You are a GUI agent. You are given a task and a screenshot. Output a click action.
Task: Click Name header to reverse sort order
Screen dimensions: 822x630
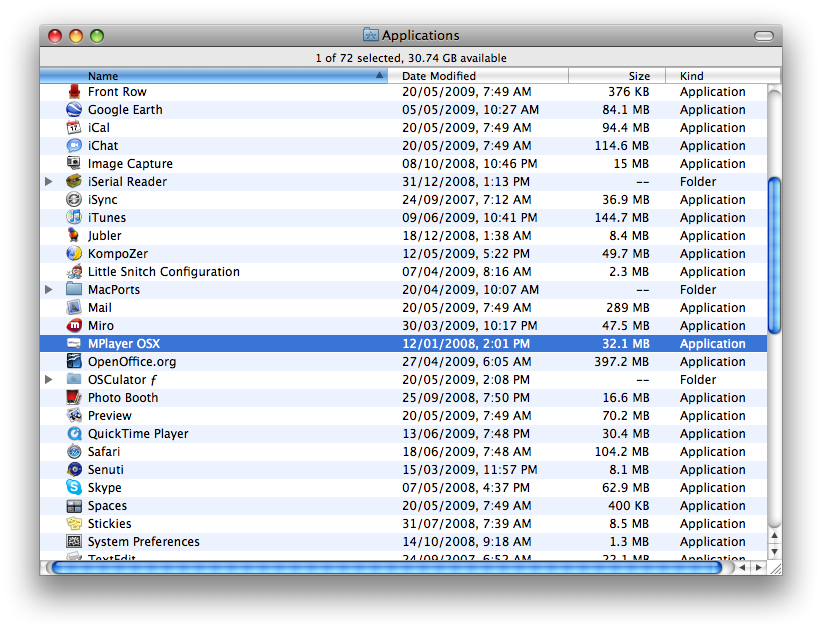[x=102, y=75]
